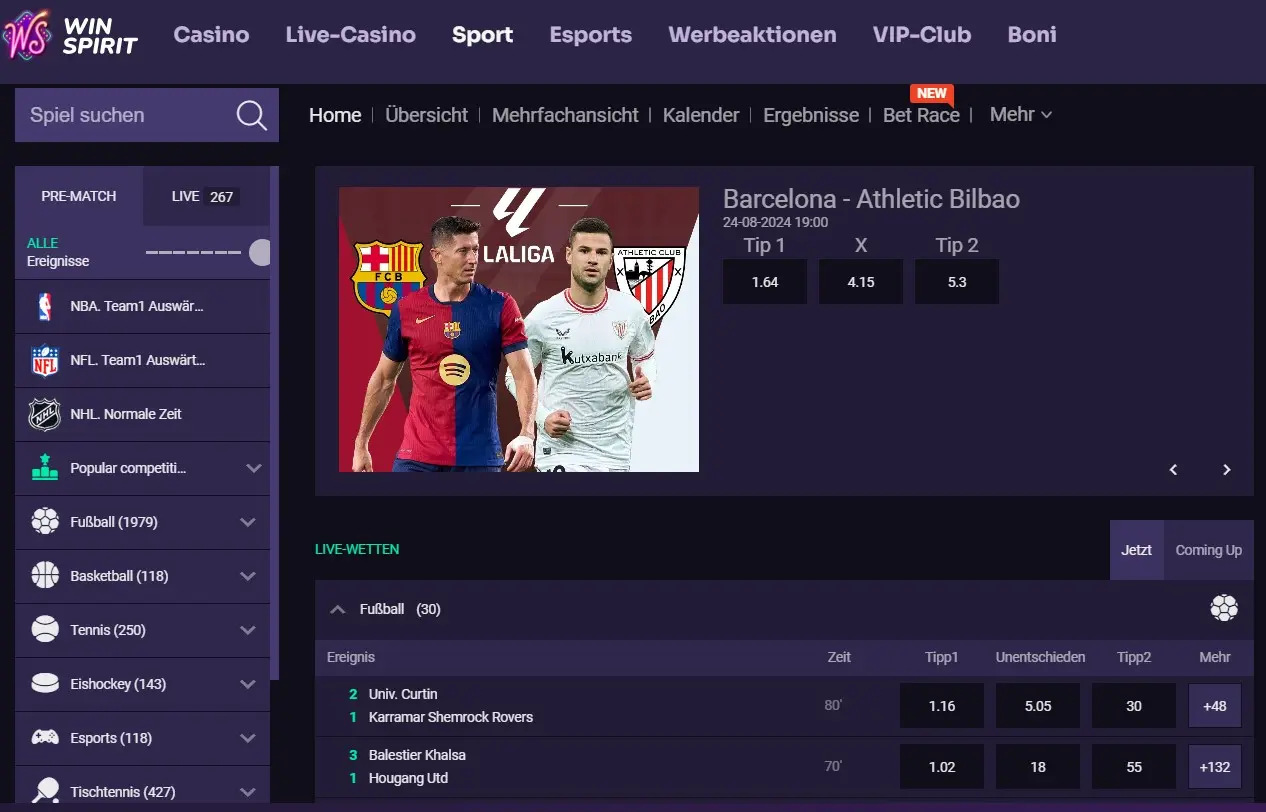
Task: Expand Popular competitions list
Action: (254, 468)
